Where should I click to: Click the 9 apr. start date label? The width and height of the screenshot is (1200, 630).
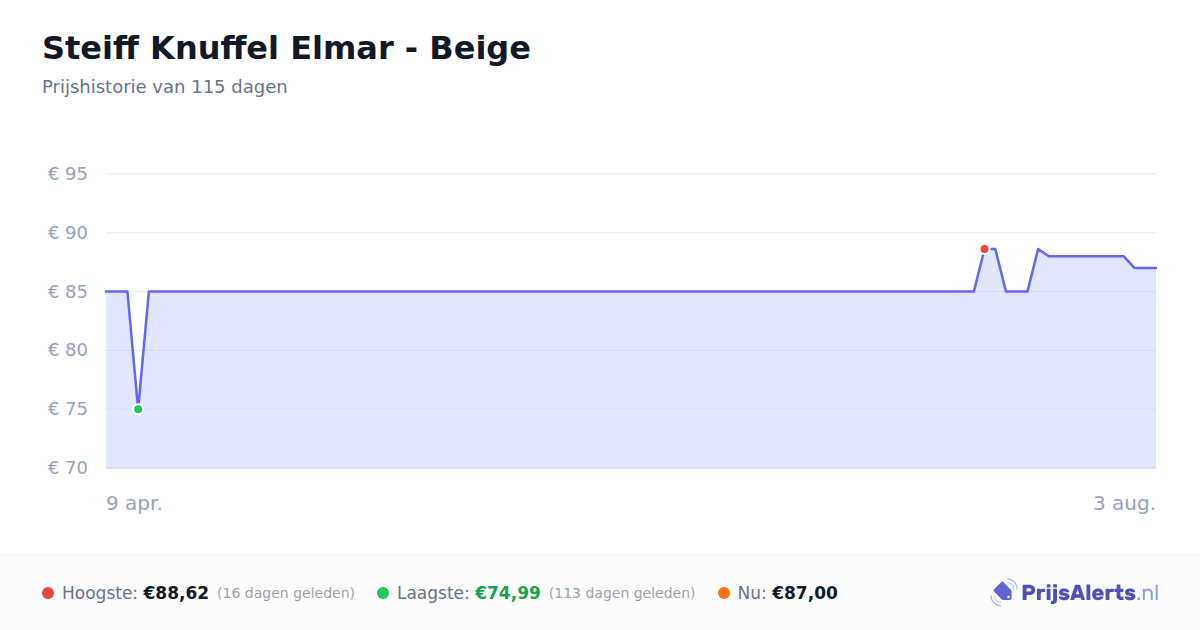pos(135,503)
